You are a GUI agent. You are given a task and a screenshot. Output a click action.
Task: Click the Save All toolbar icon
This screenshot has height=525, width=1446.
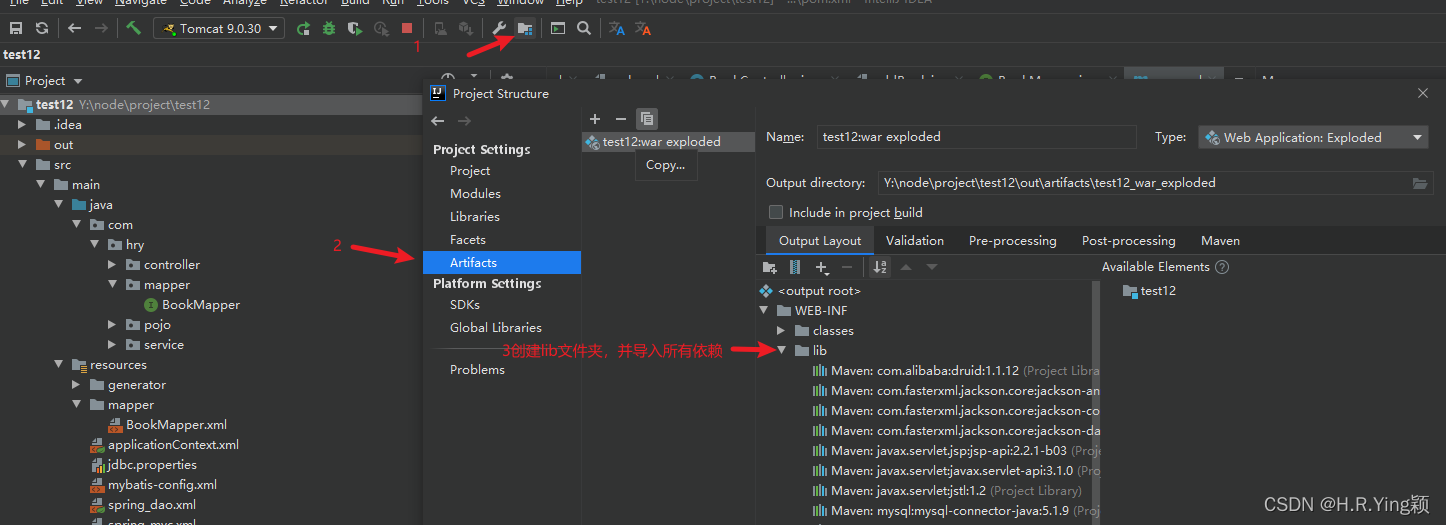click(16, 29)
